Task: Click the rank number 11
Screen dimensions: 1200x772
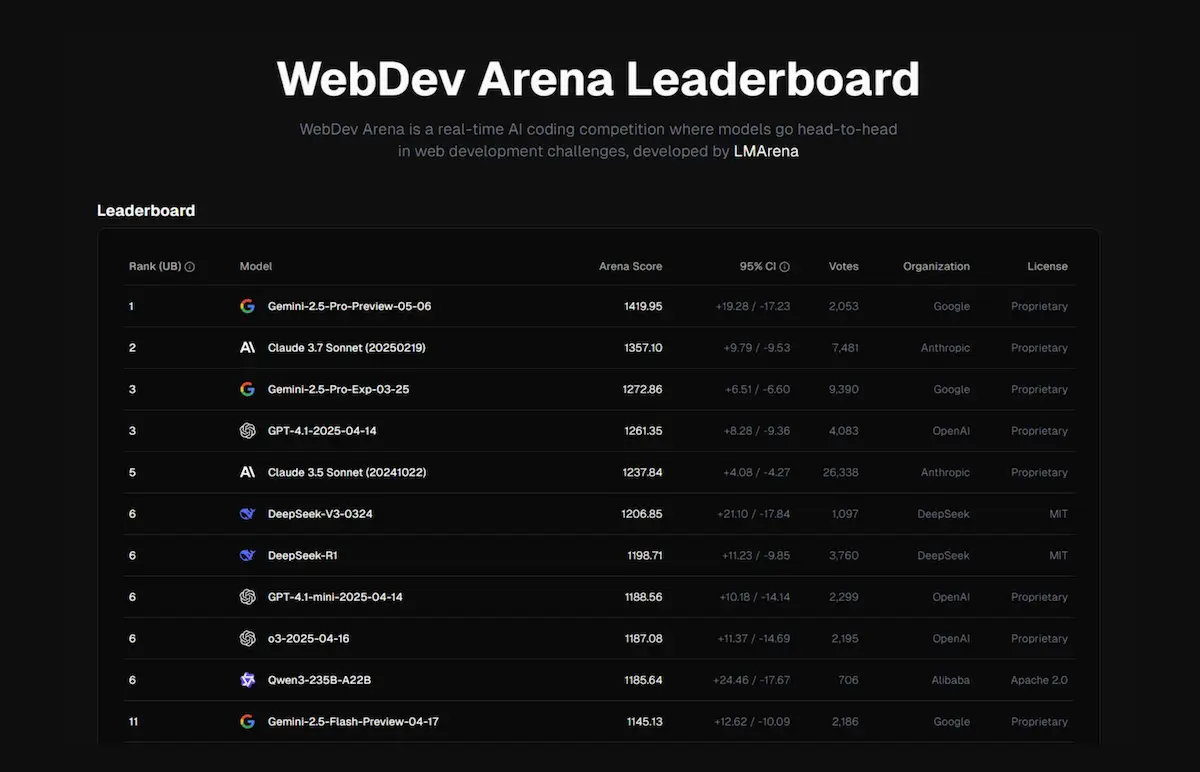Action: [x=133, y=721]
